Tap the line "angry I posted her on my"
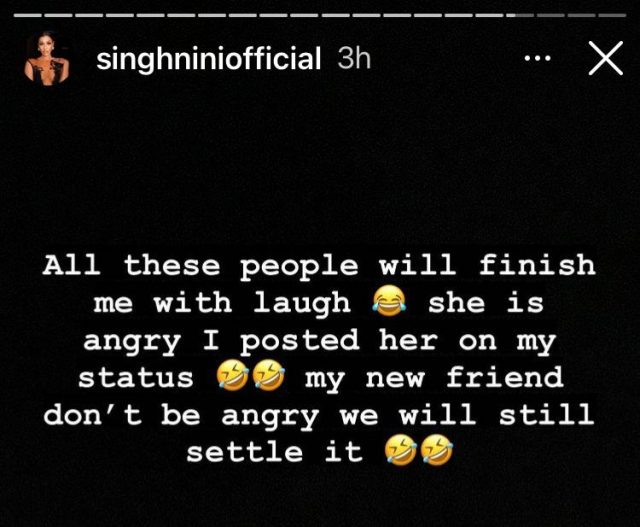 319,340
